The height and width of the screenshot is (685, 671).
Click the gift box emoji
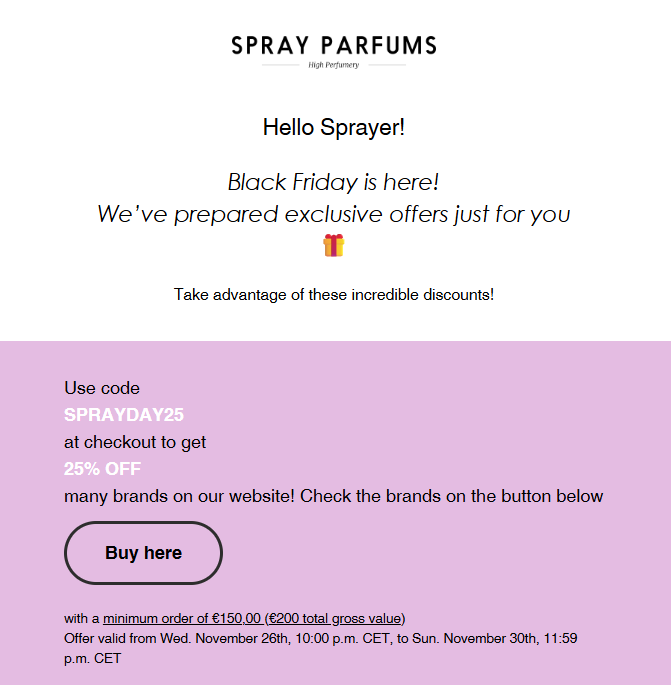(334, 245)
